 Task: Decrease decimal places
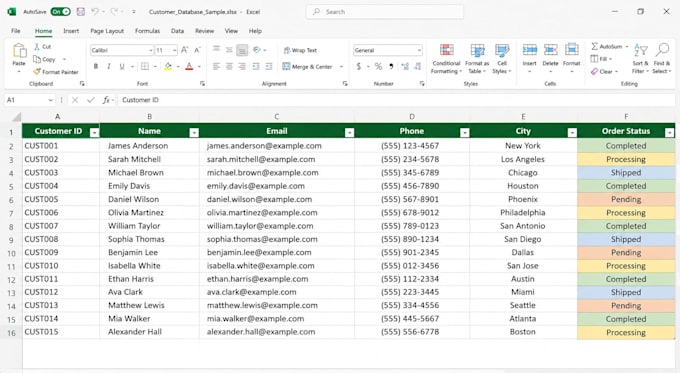(418, 66)
